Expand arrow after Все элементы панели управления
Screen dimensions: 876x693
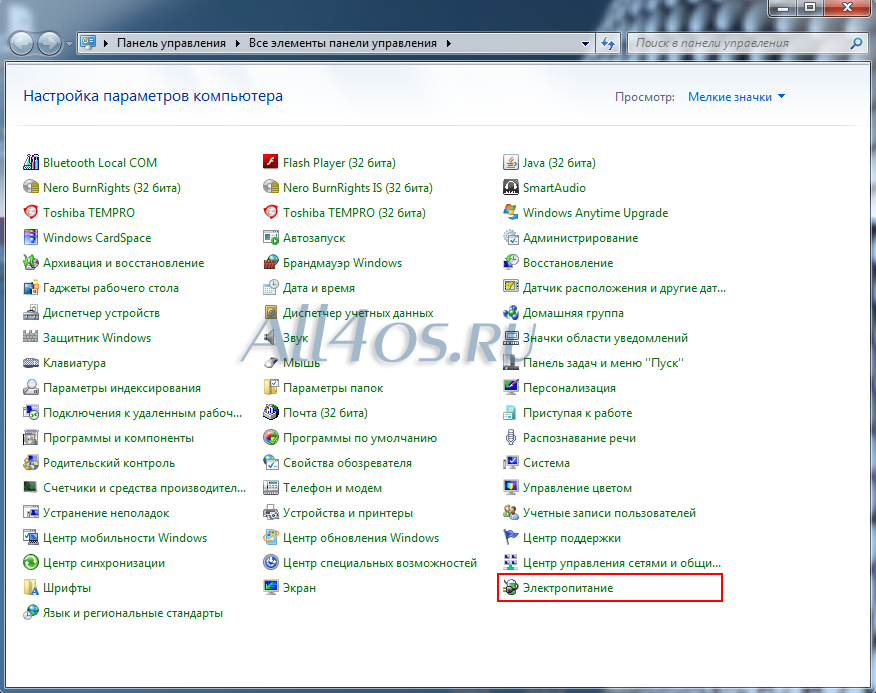click(448, 43)
